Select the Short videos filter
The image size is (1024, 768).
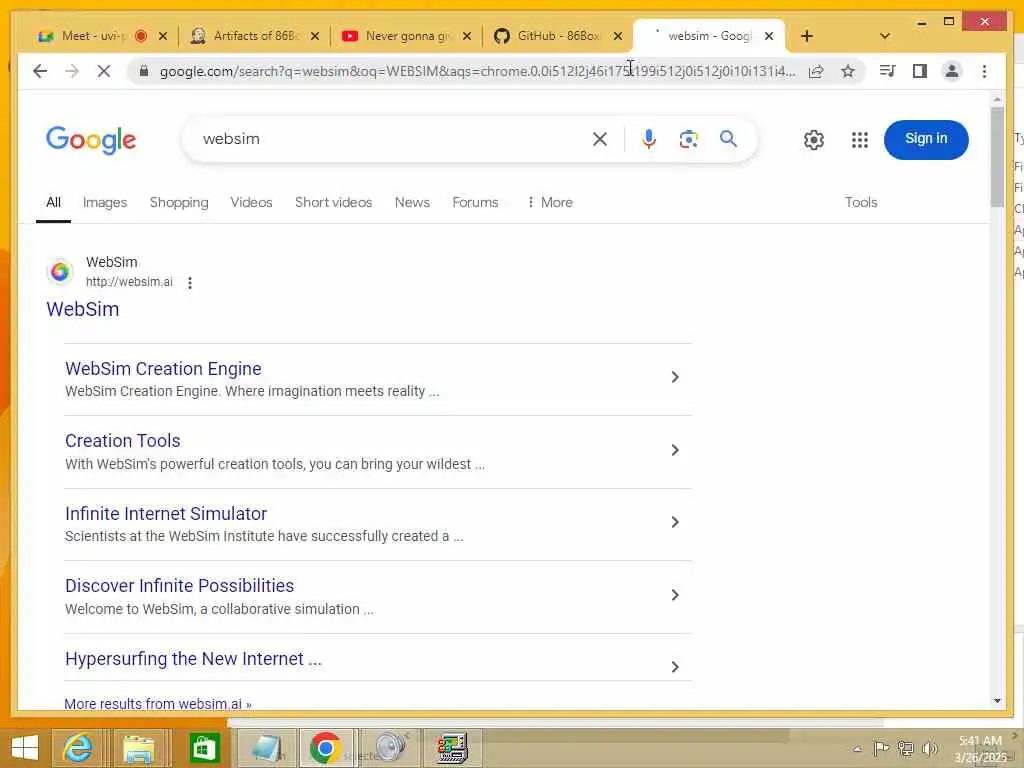pos(334,202)
